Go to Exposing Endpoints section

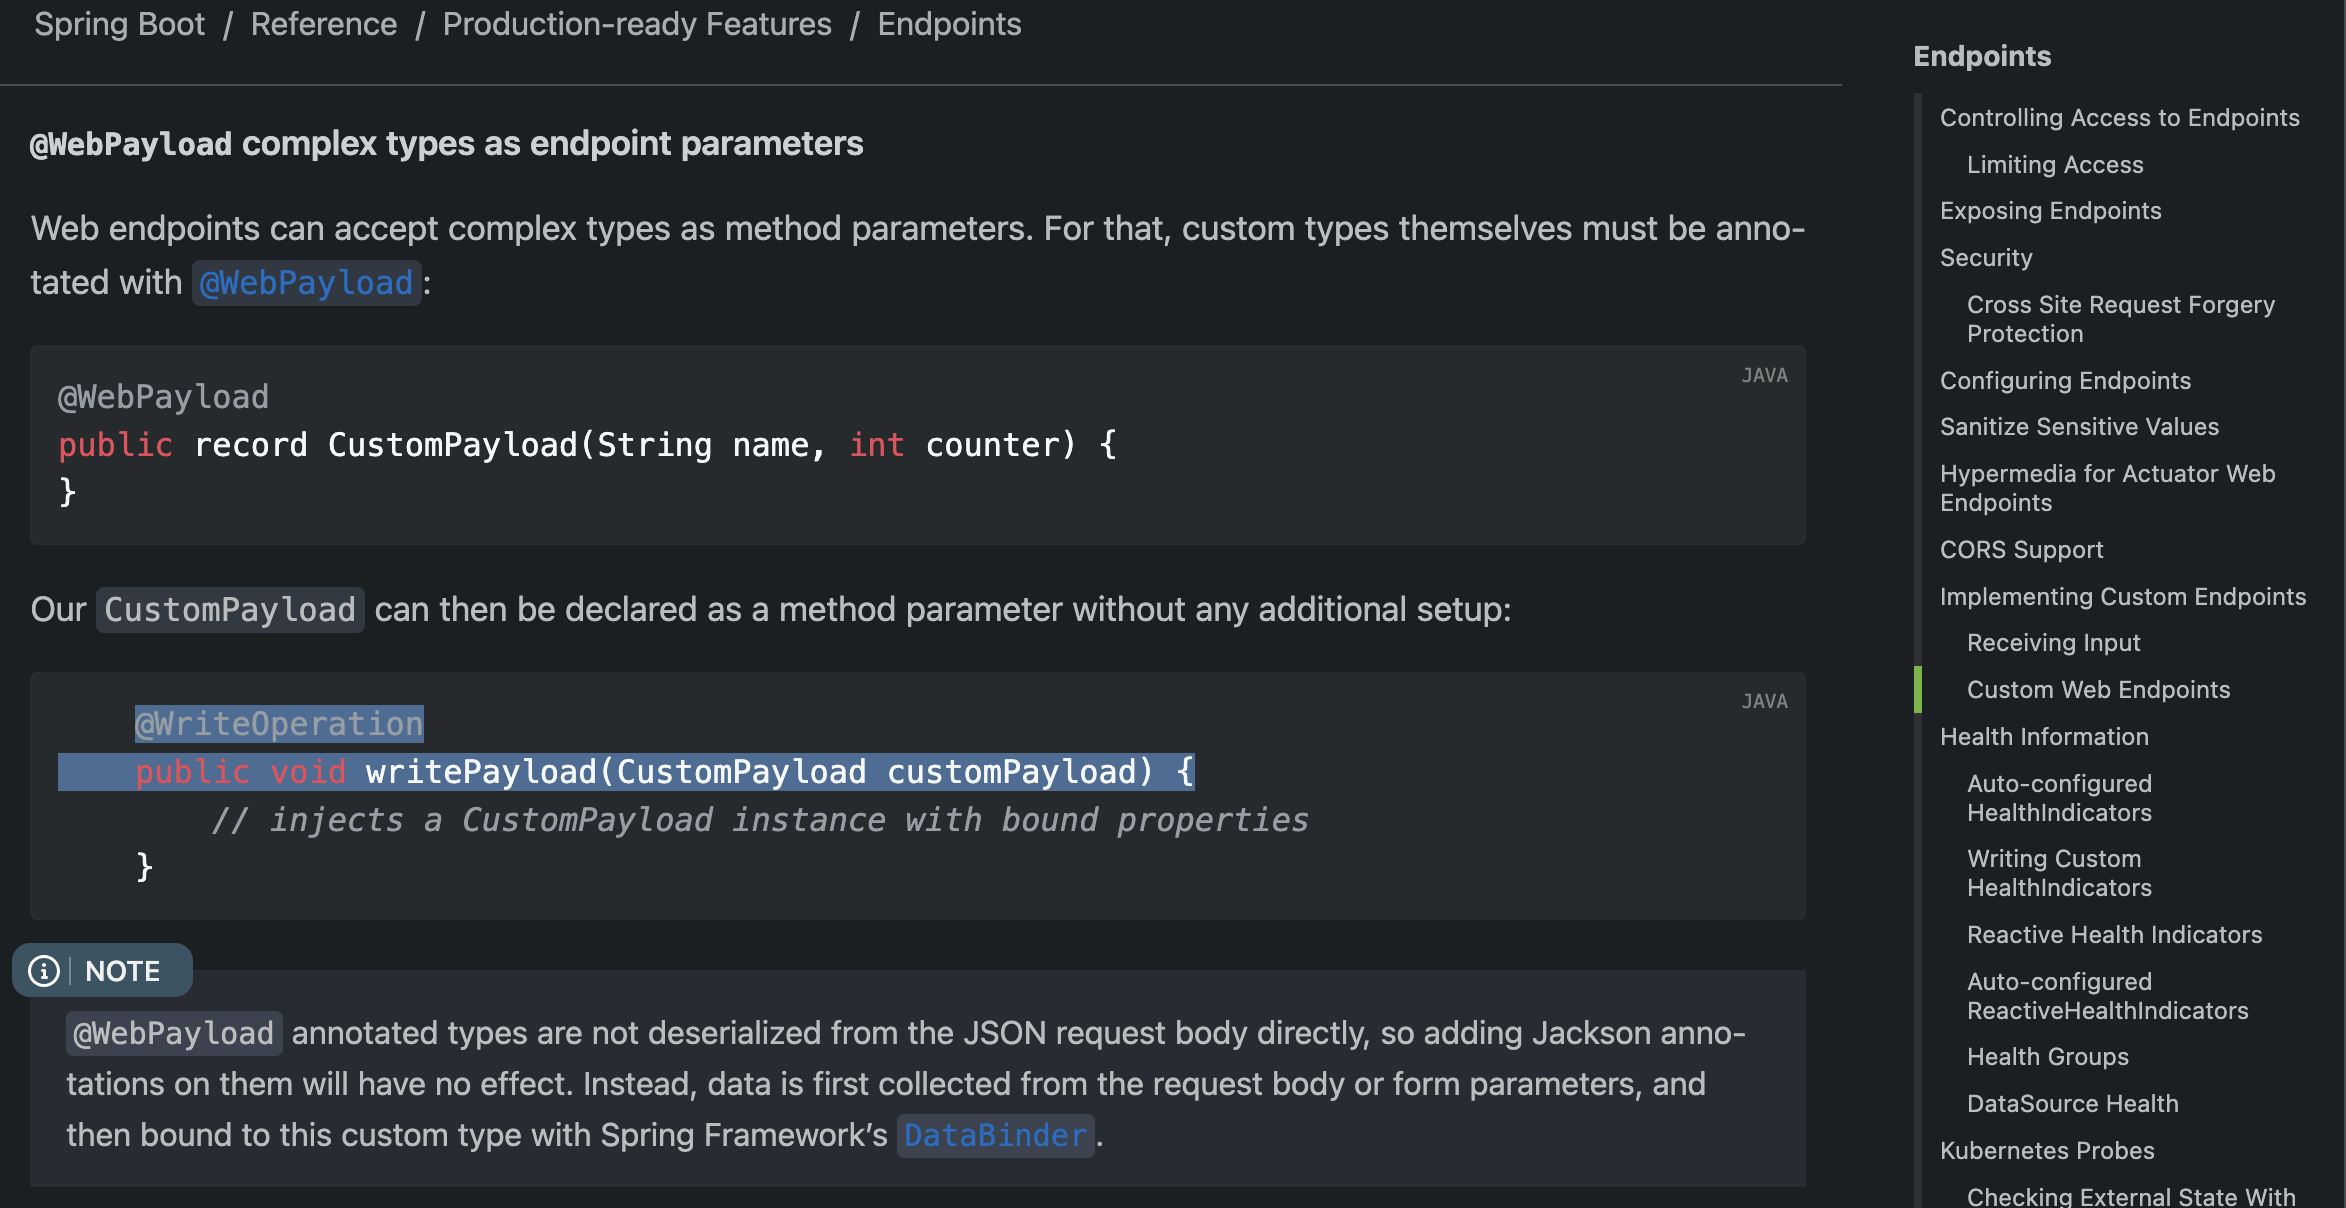tap(2050, 211)
